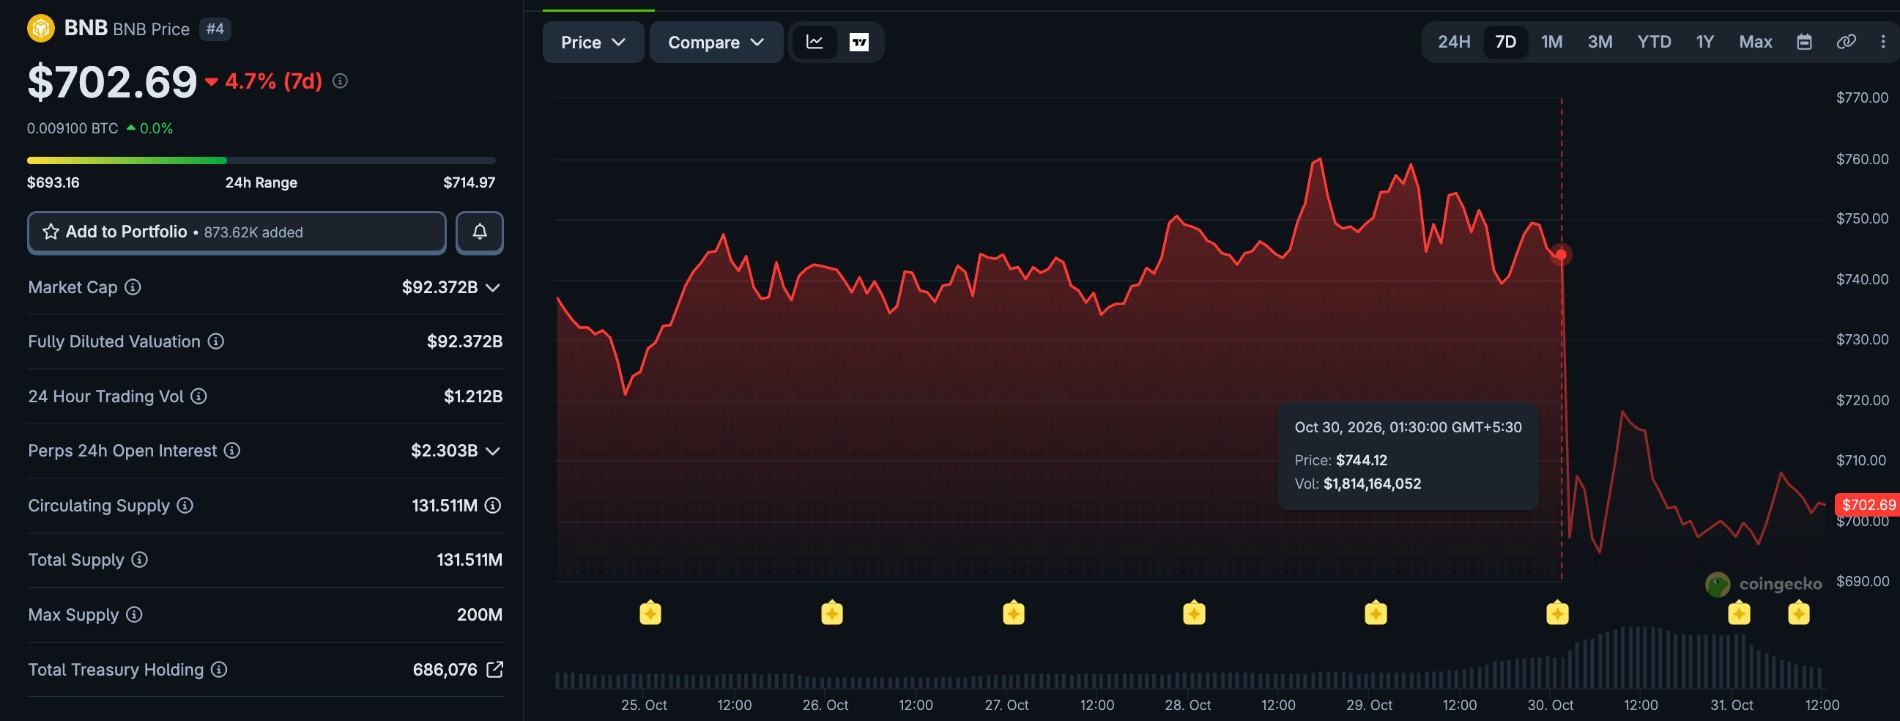Click news marker above 28. Oct
The height and width of the screenshot is (721, 1900).
point(1194,612)
